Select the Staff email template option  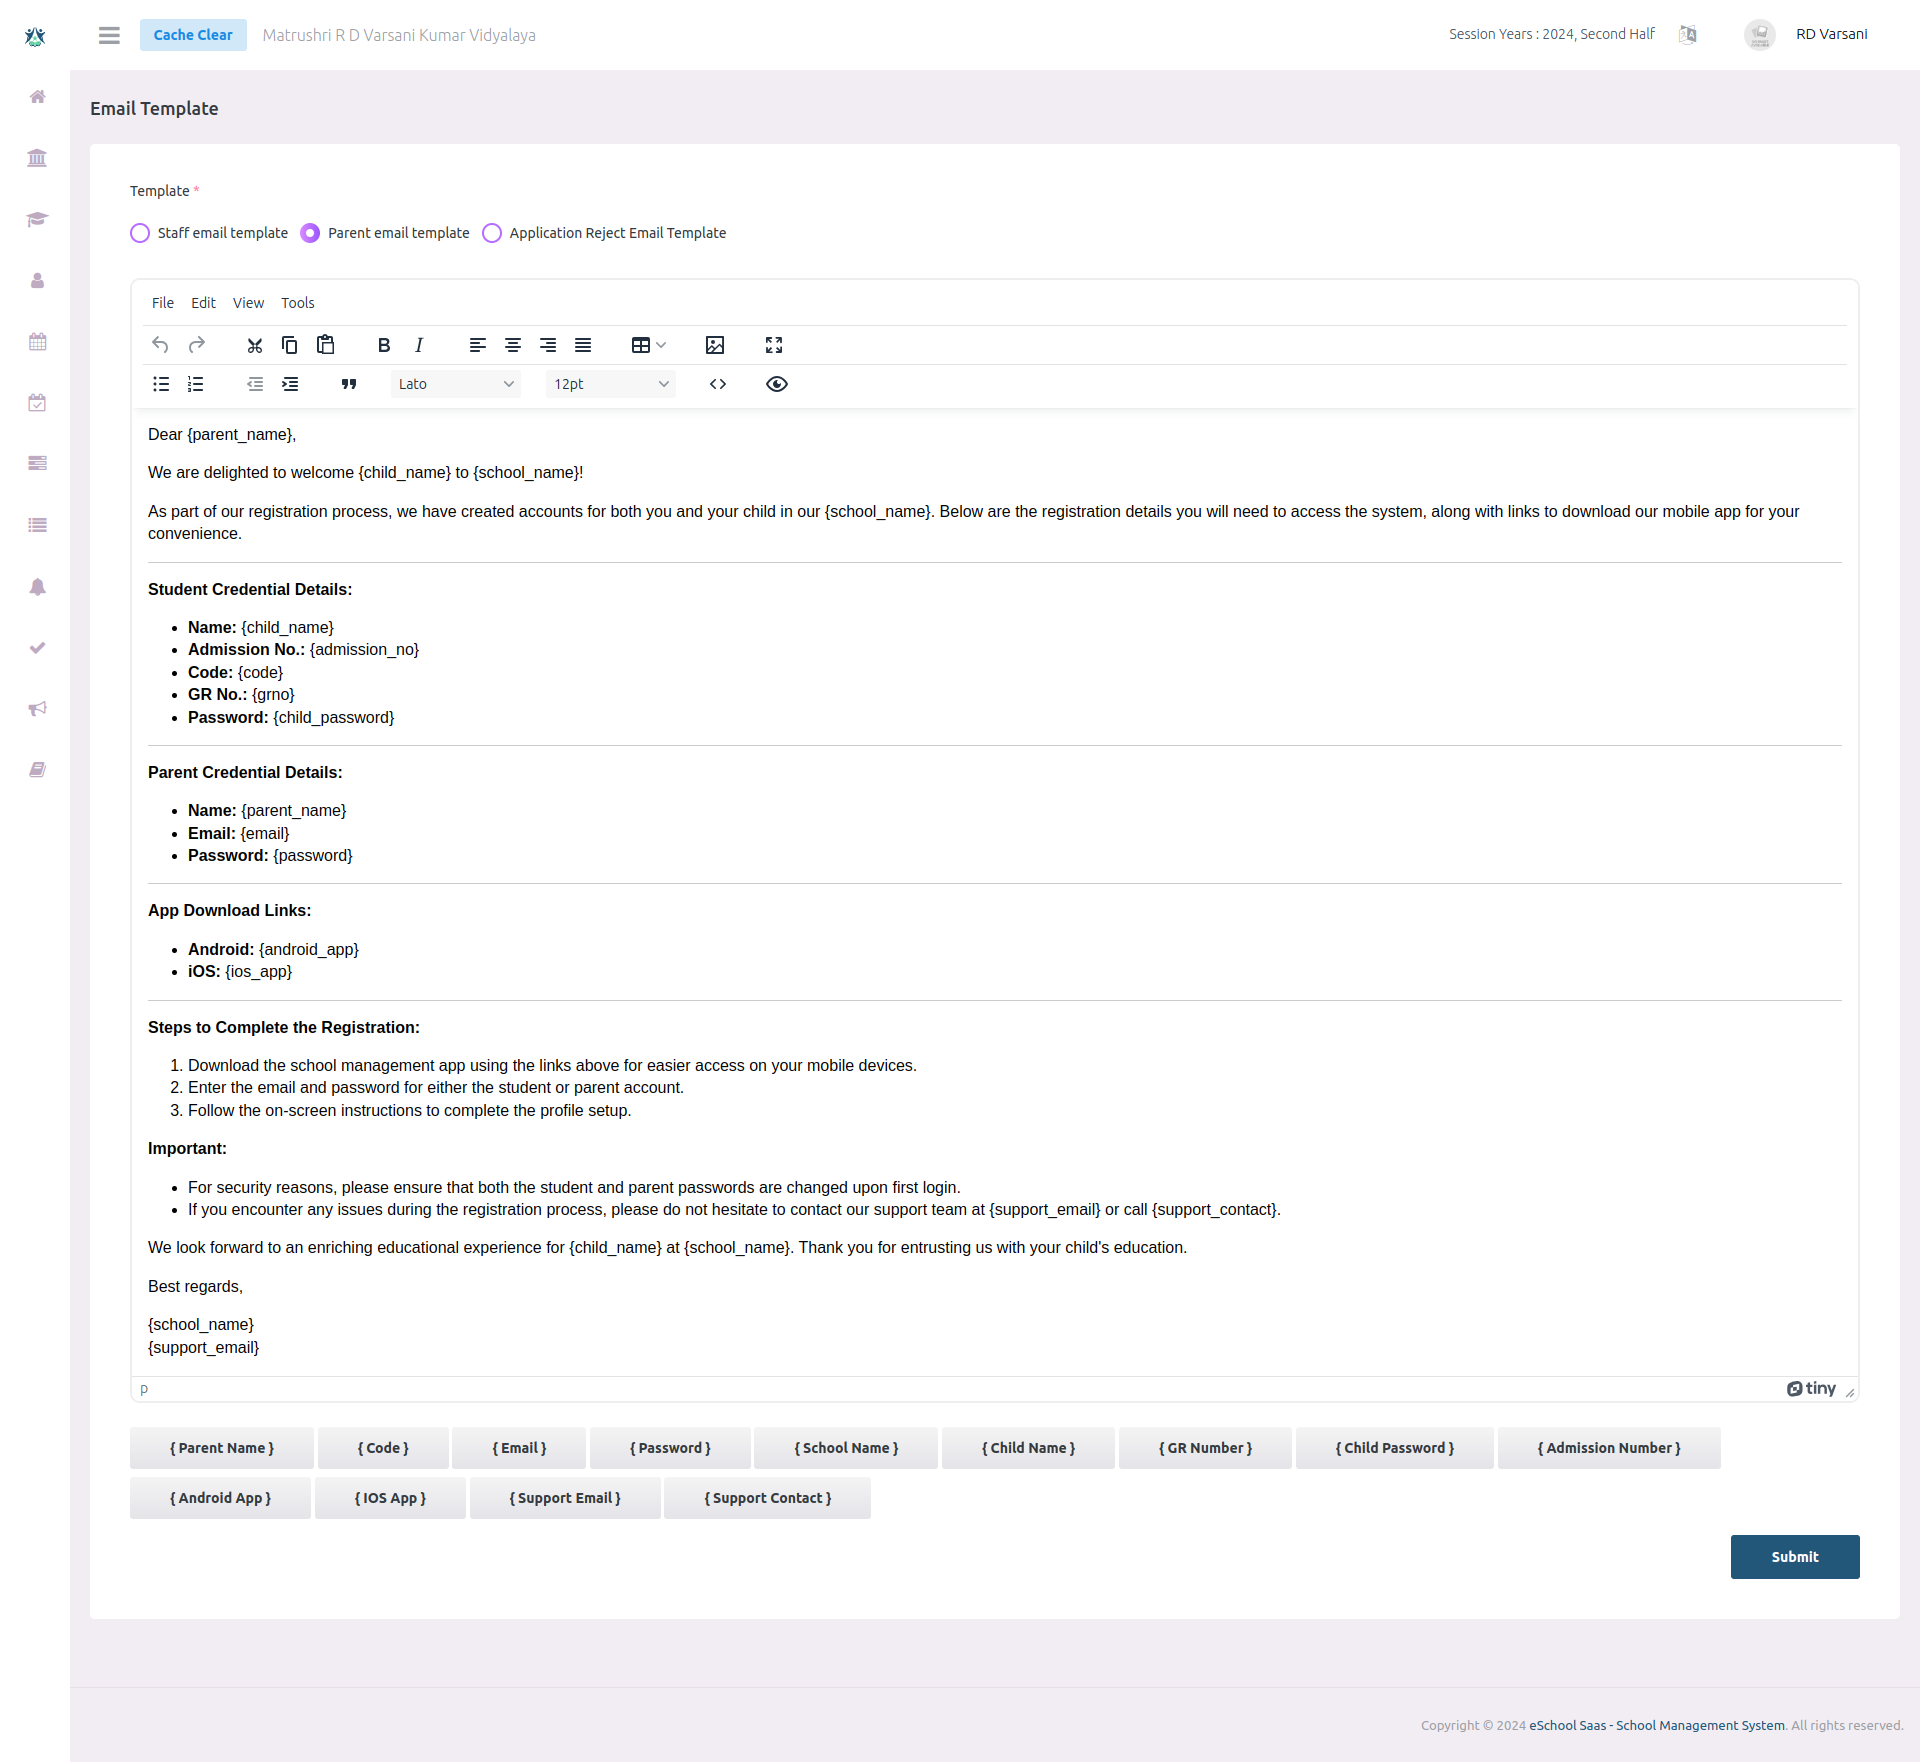140,233
